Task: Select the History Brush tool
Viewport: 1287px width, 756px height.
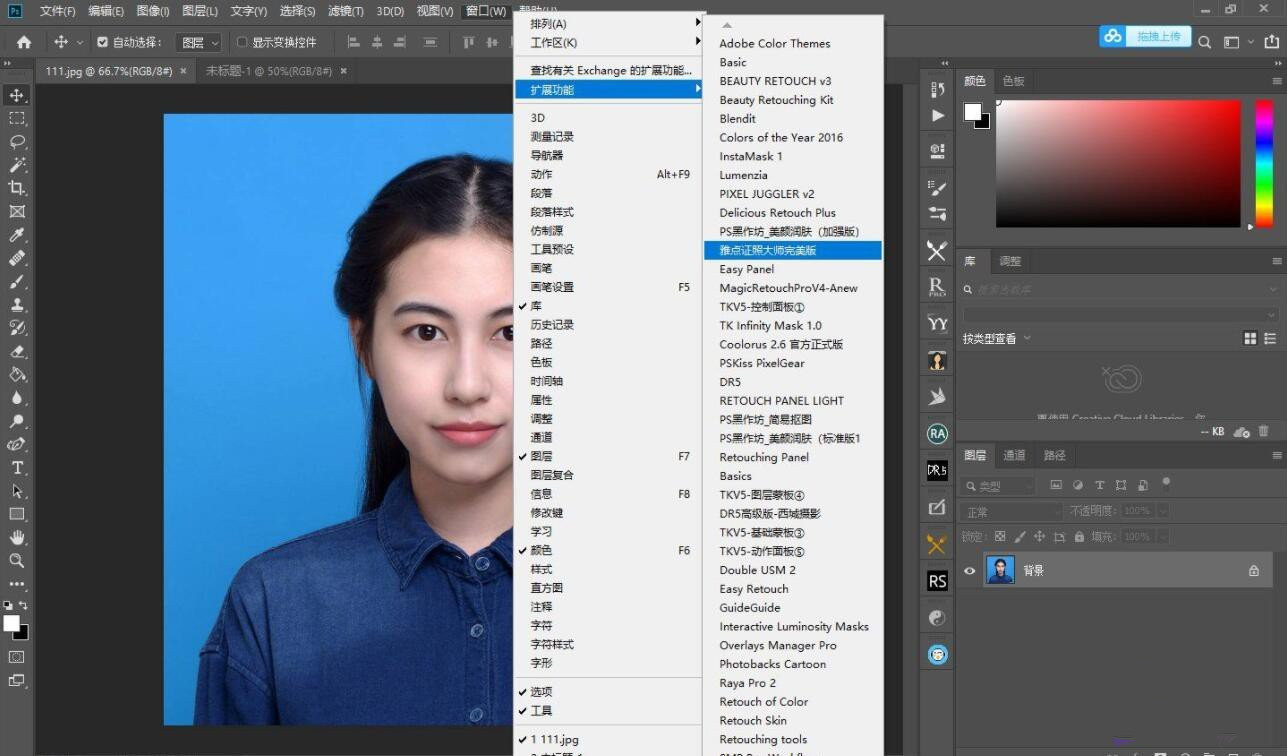Action: pyautogui.click(x=17, y=328)
